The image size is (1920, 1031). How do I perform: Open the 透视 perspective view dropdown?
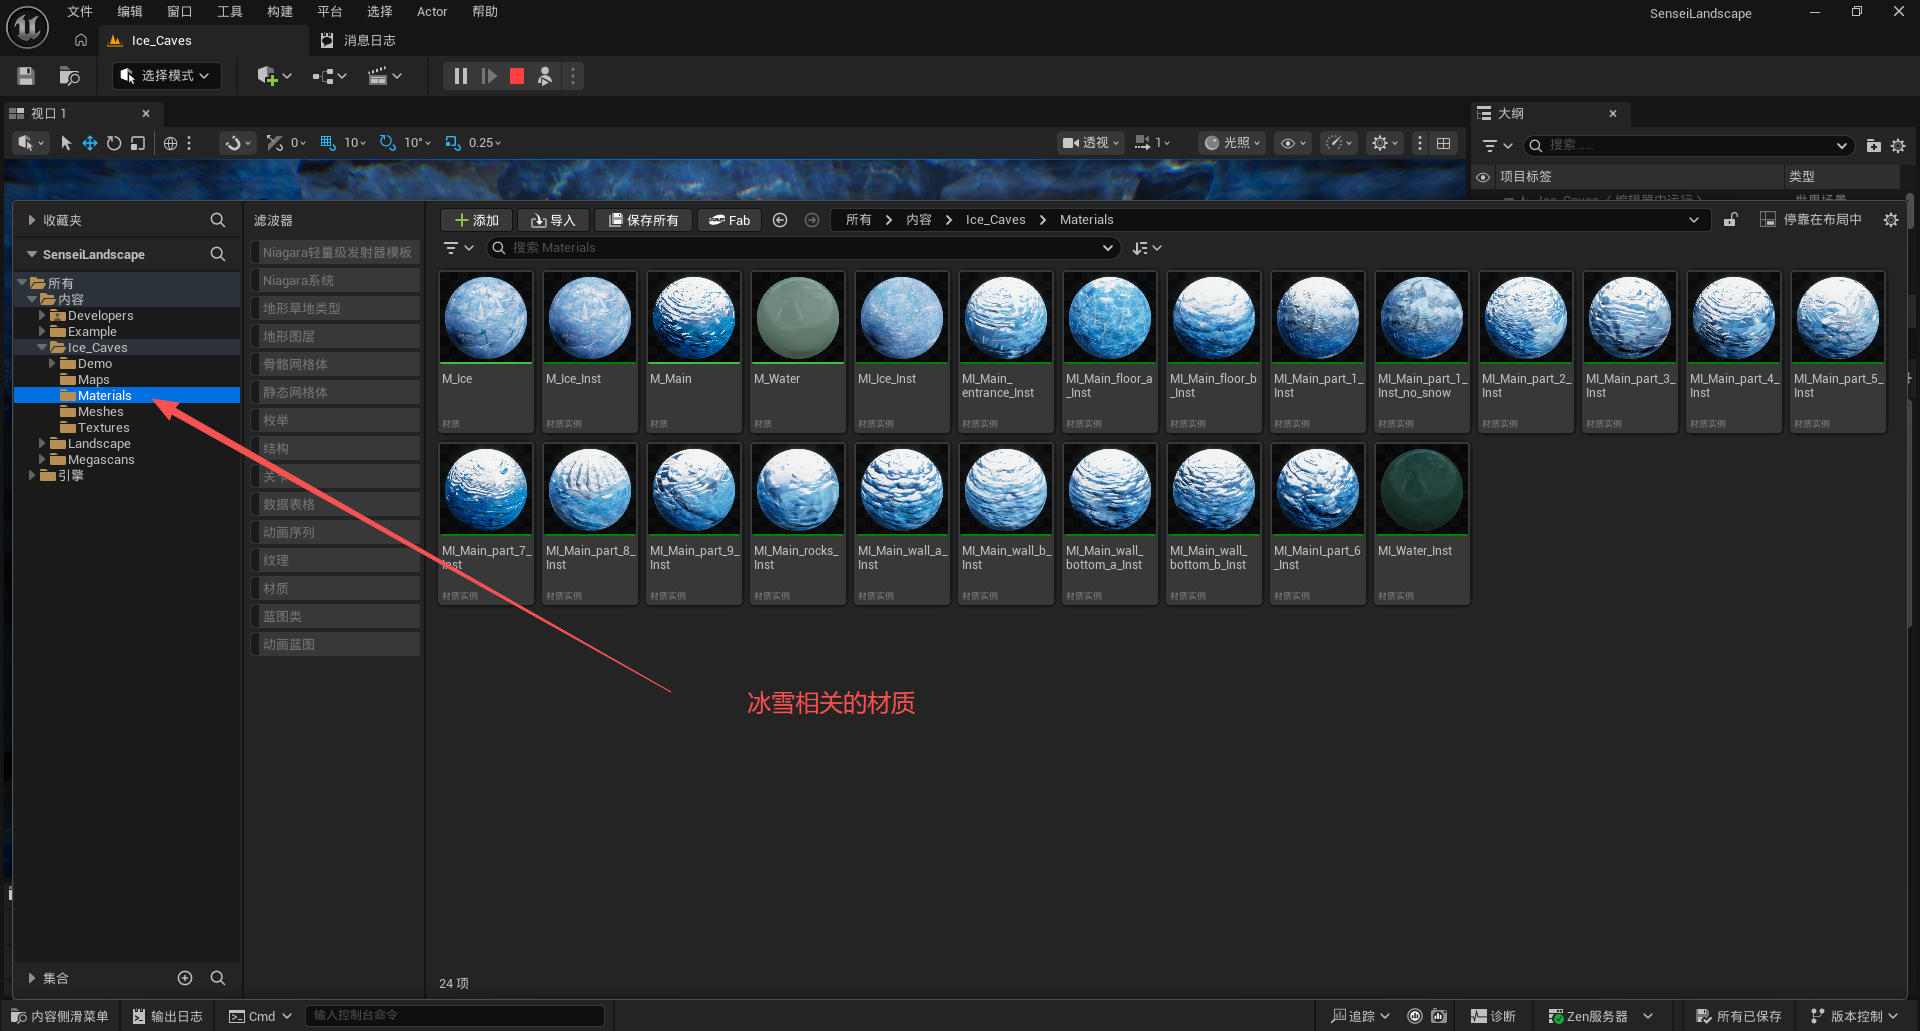(1091, 143)
